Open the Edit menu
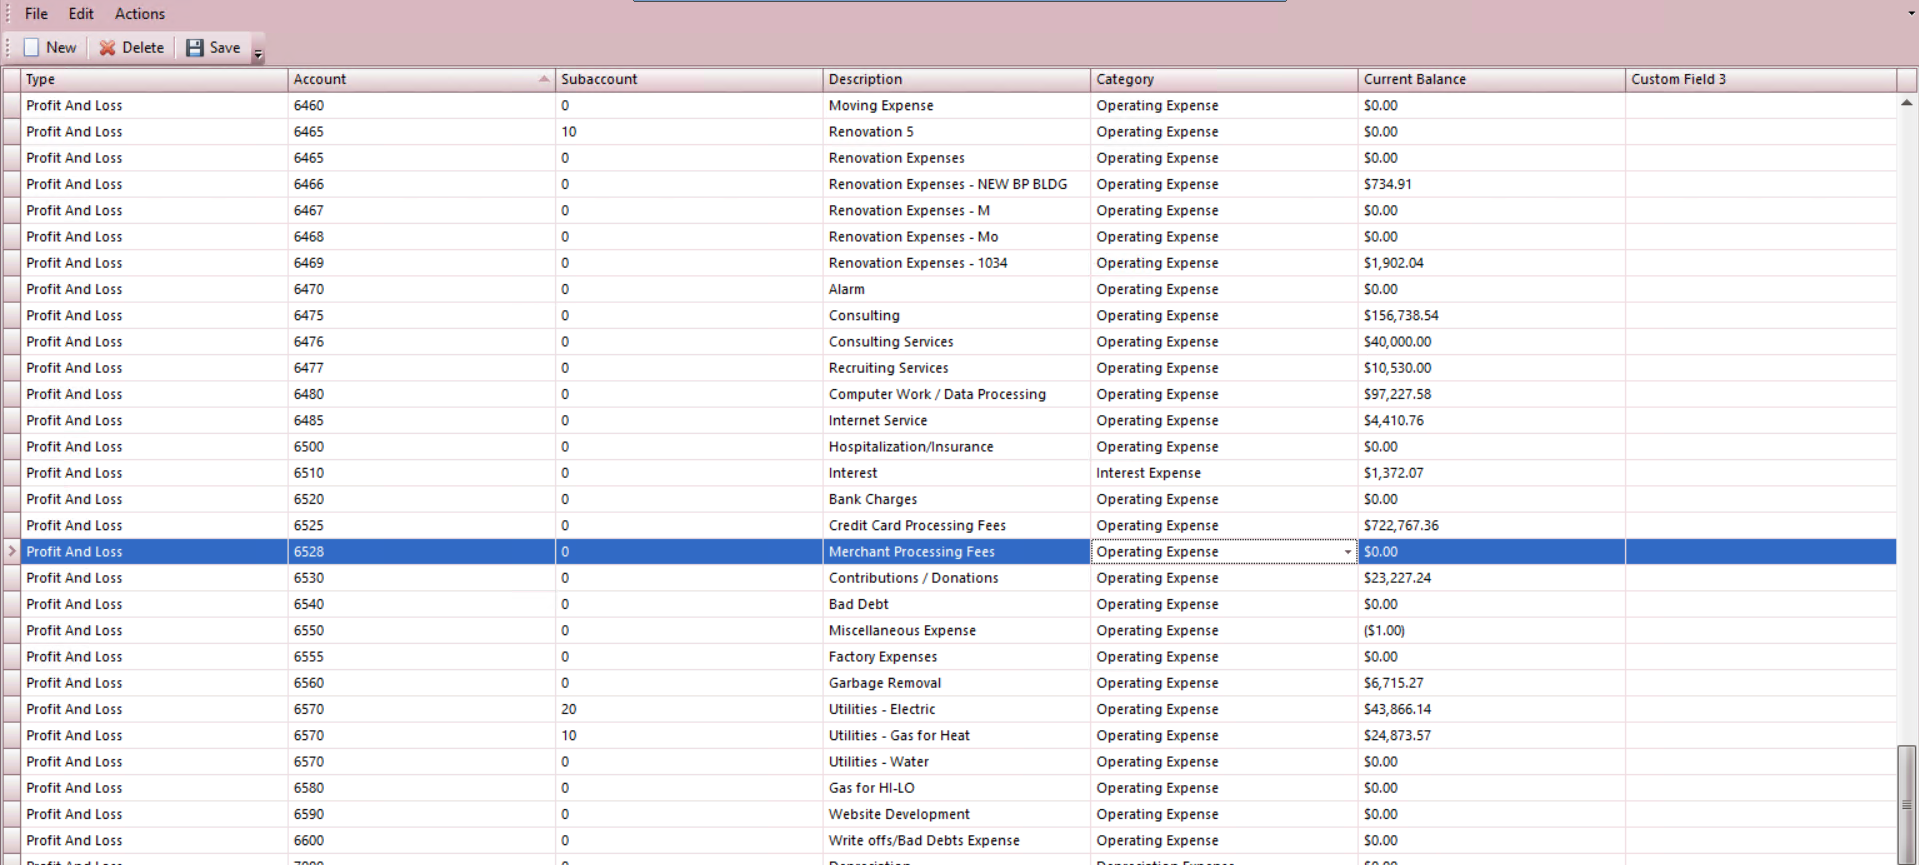This screenshot has height=865, width=1919. [x=81, y=14]
